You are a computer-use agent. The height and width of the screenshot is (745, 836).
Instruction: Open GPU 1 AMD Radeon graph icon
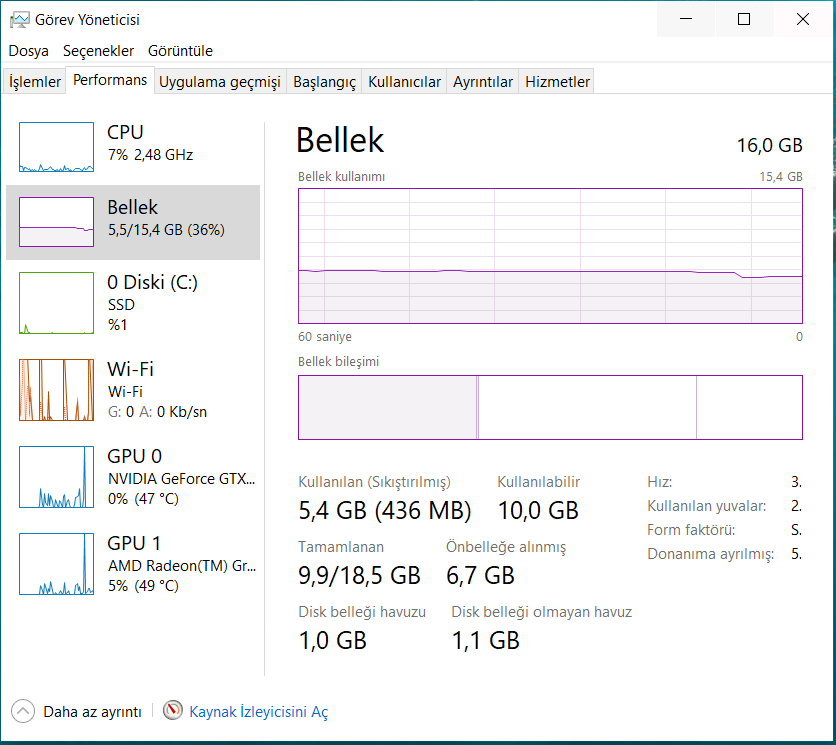(x=56, y=564)
